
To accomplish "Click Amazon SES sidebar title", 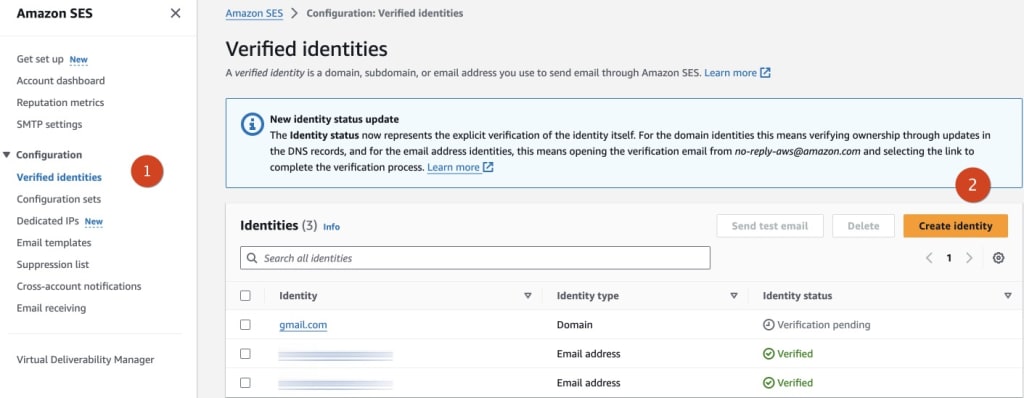I will pyautogui.click(x=55, y=13).
